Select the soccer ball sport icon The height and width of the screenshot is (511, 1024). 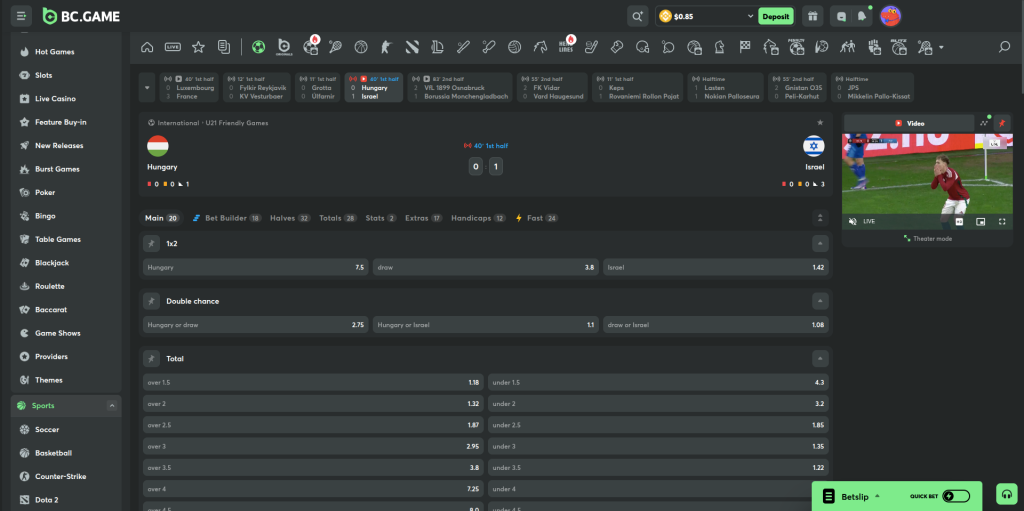coord(258,47)
